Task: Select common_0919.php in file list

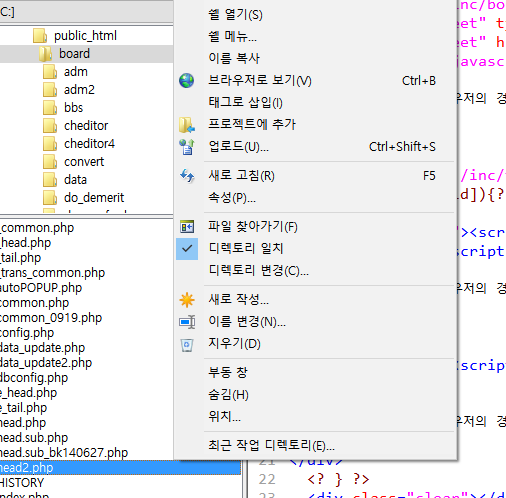Action: 51,318
